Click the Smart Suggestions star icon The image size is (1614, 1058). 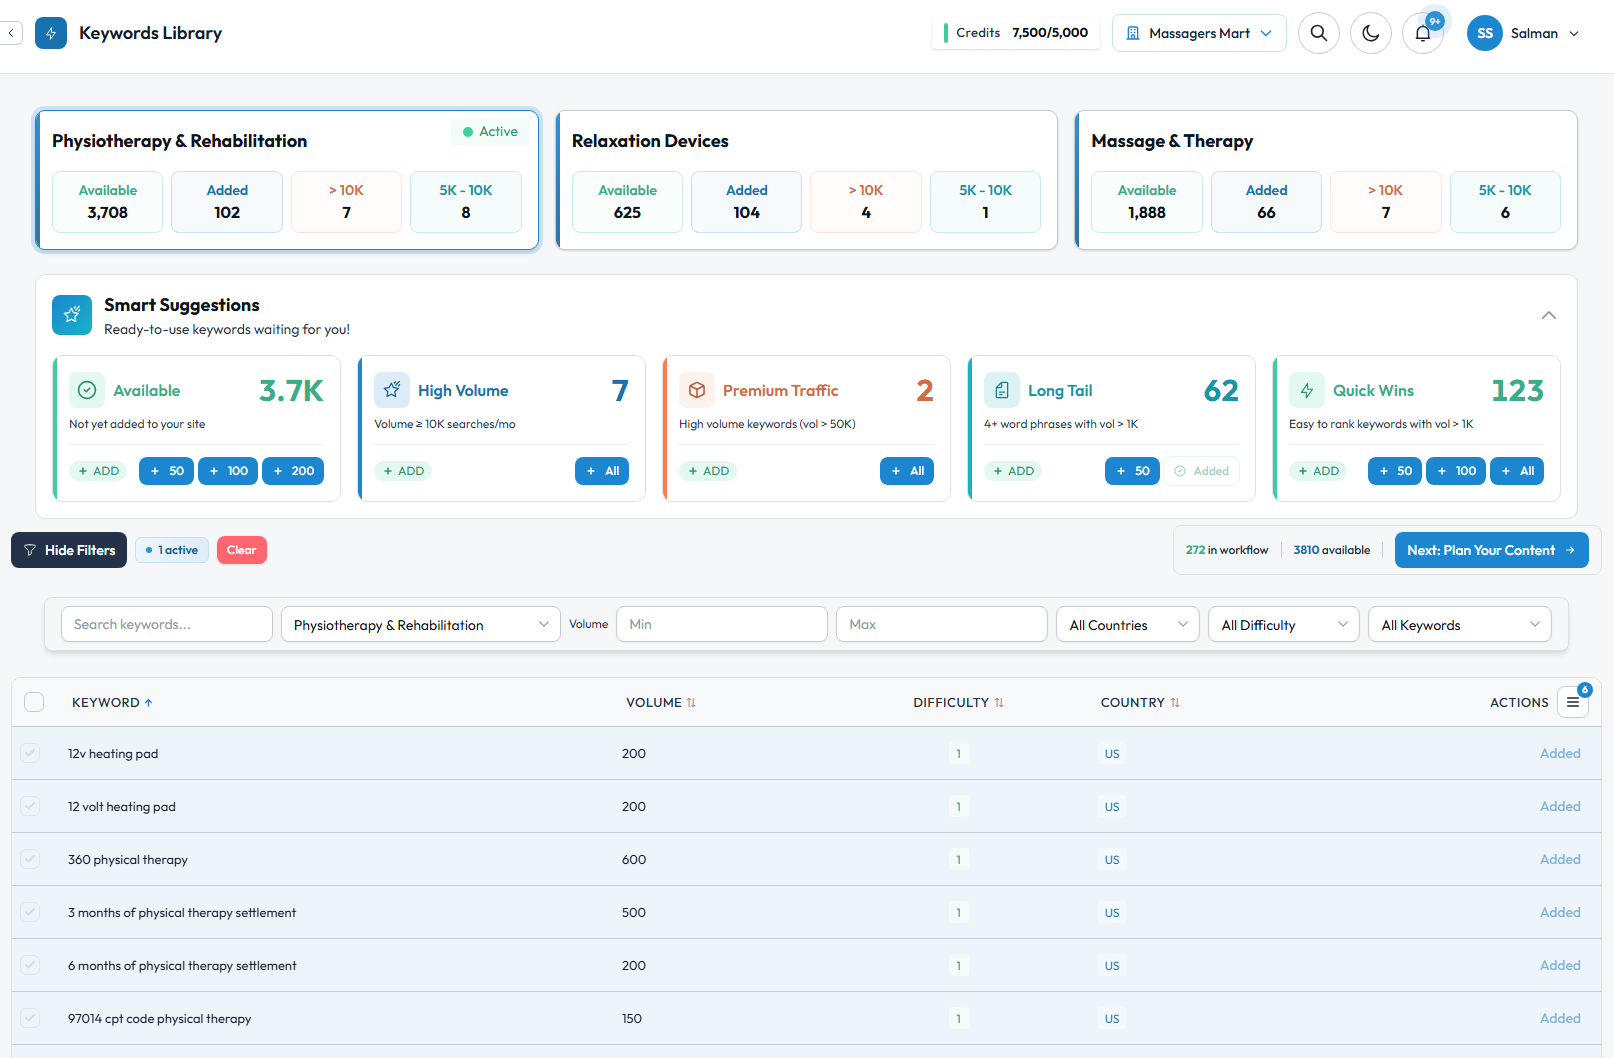coord(72,315)
